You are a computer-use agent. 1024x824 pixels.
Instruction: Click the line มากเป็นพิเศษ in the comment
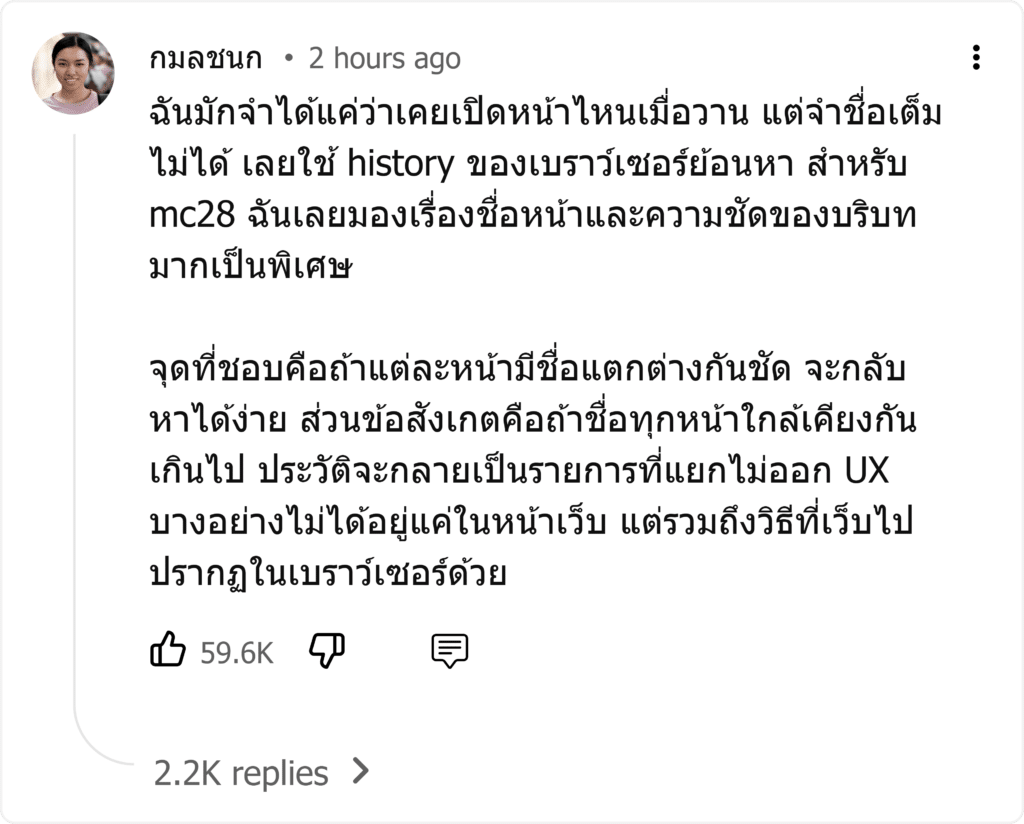click(251, 266)
